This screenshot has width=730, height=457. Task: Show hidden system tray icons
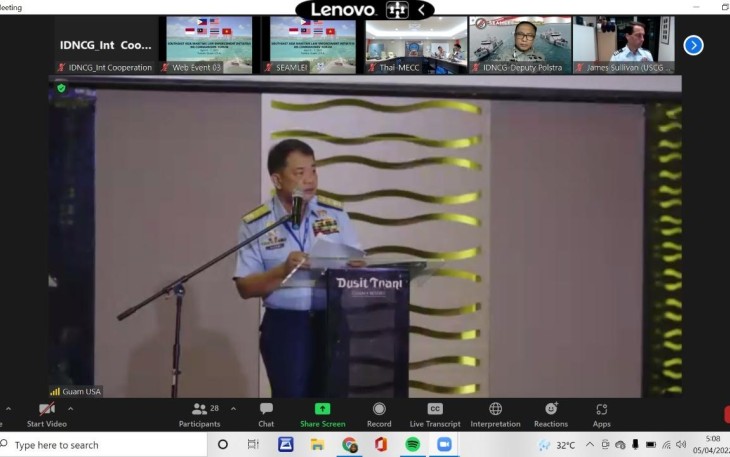(589, 444)
